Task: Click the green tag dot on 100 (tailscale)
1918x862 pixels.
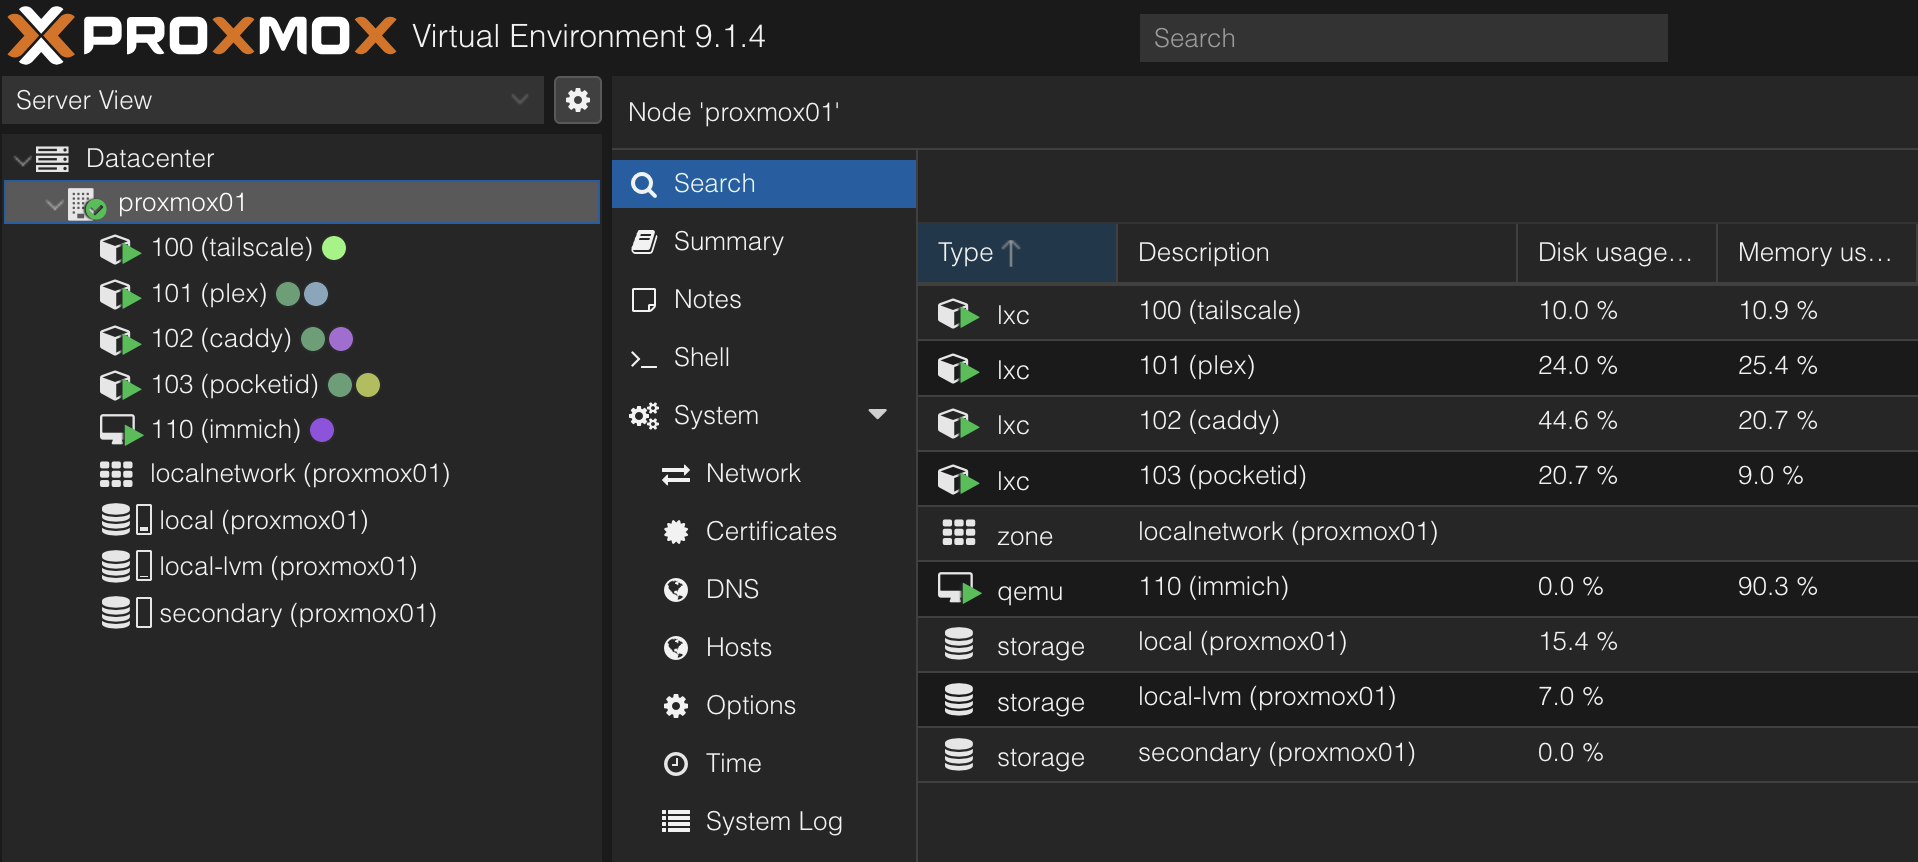Action: (334, 248)
